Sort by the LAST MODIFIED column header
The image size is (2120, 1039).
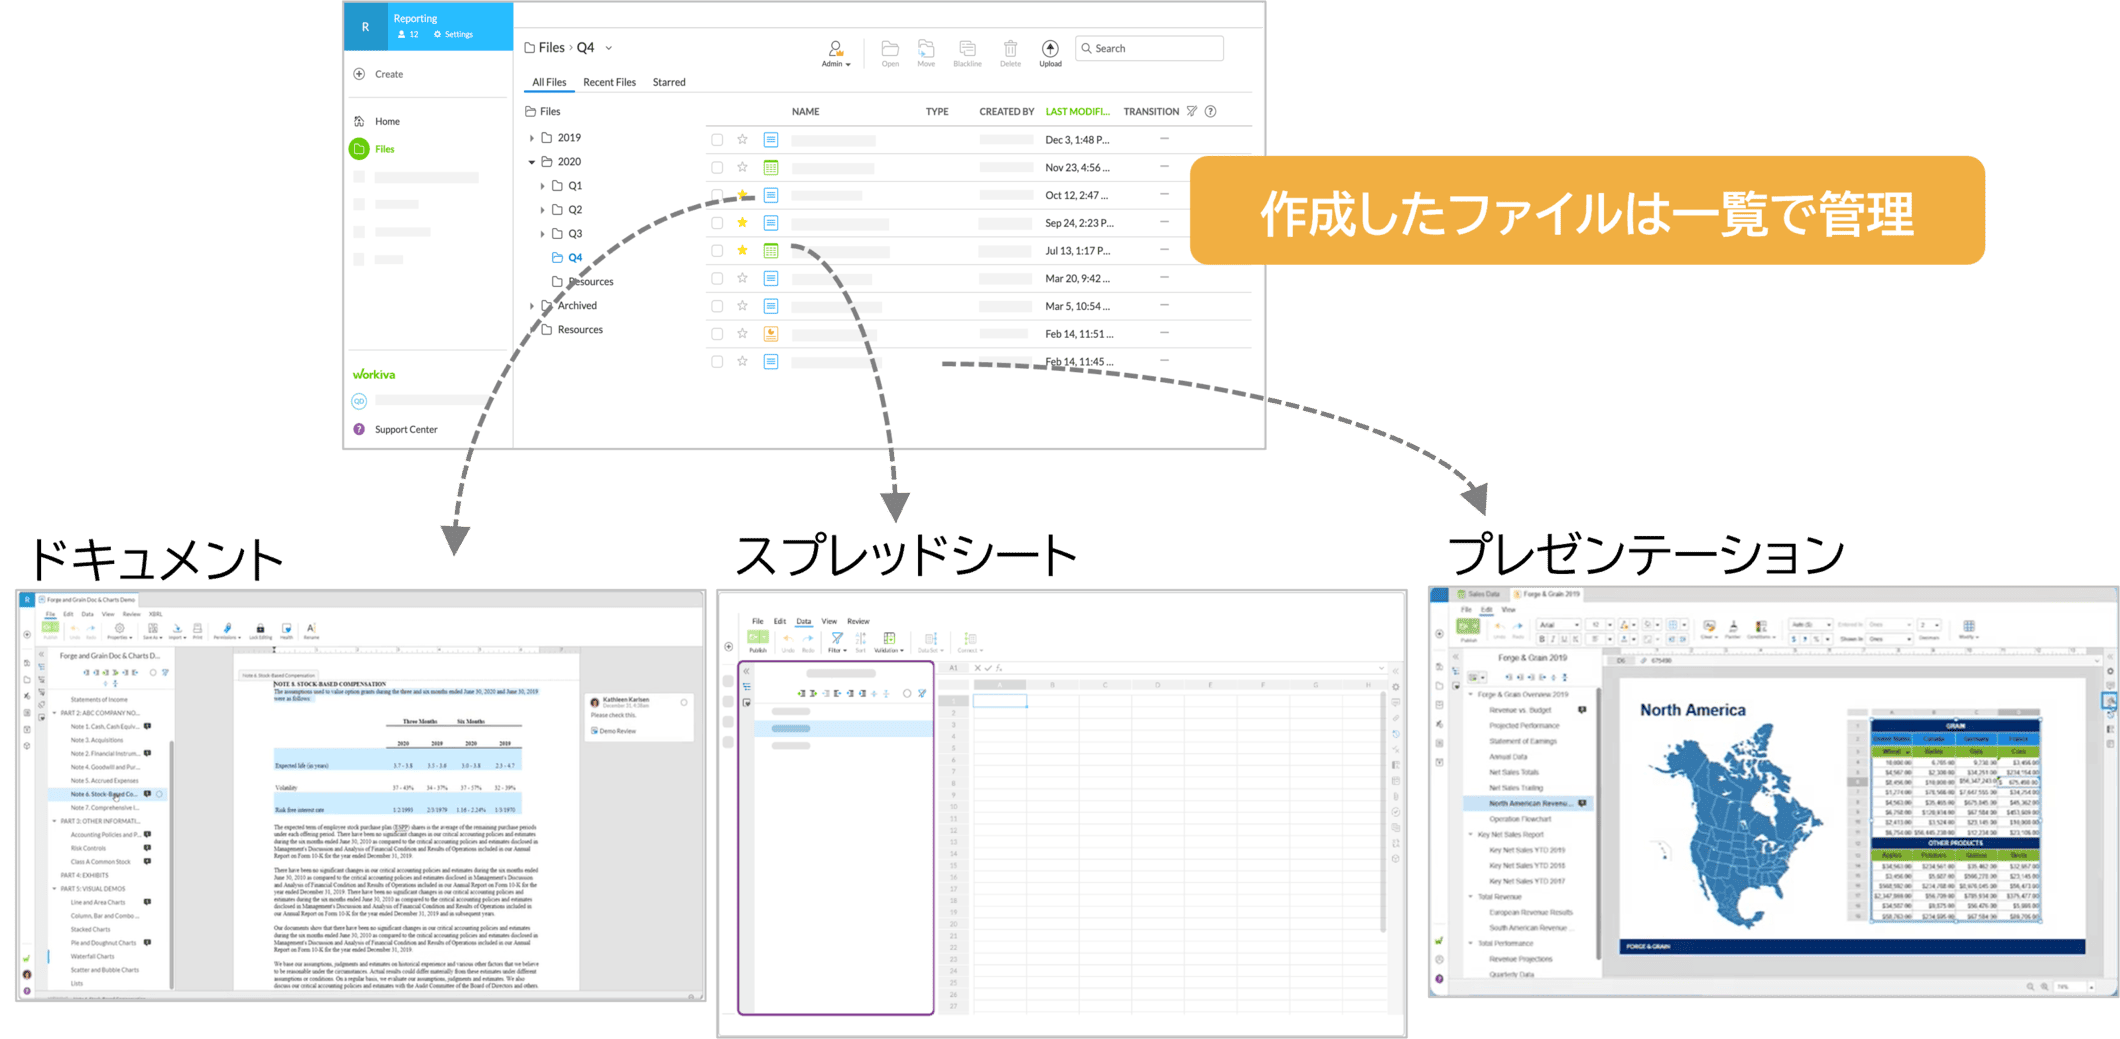(1077, 112)
